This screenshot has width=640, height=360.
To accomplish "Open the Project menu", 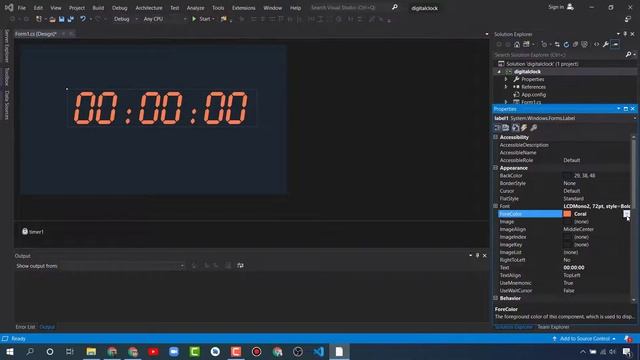I will tap(77, 8).
